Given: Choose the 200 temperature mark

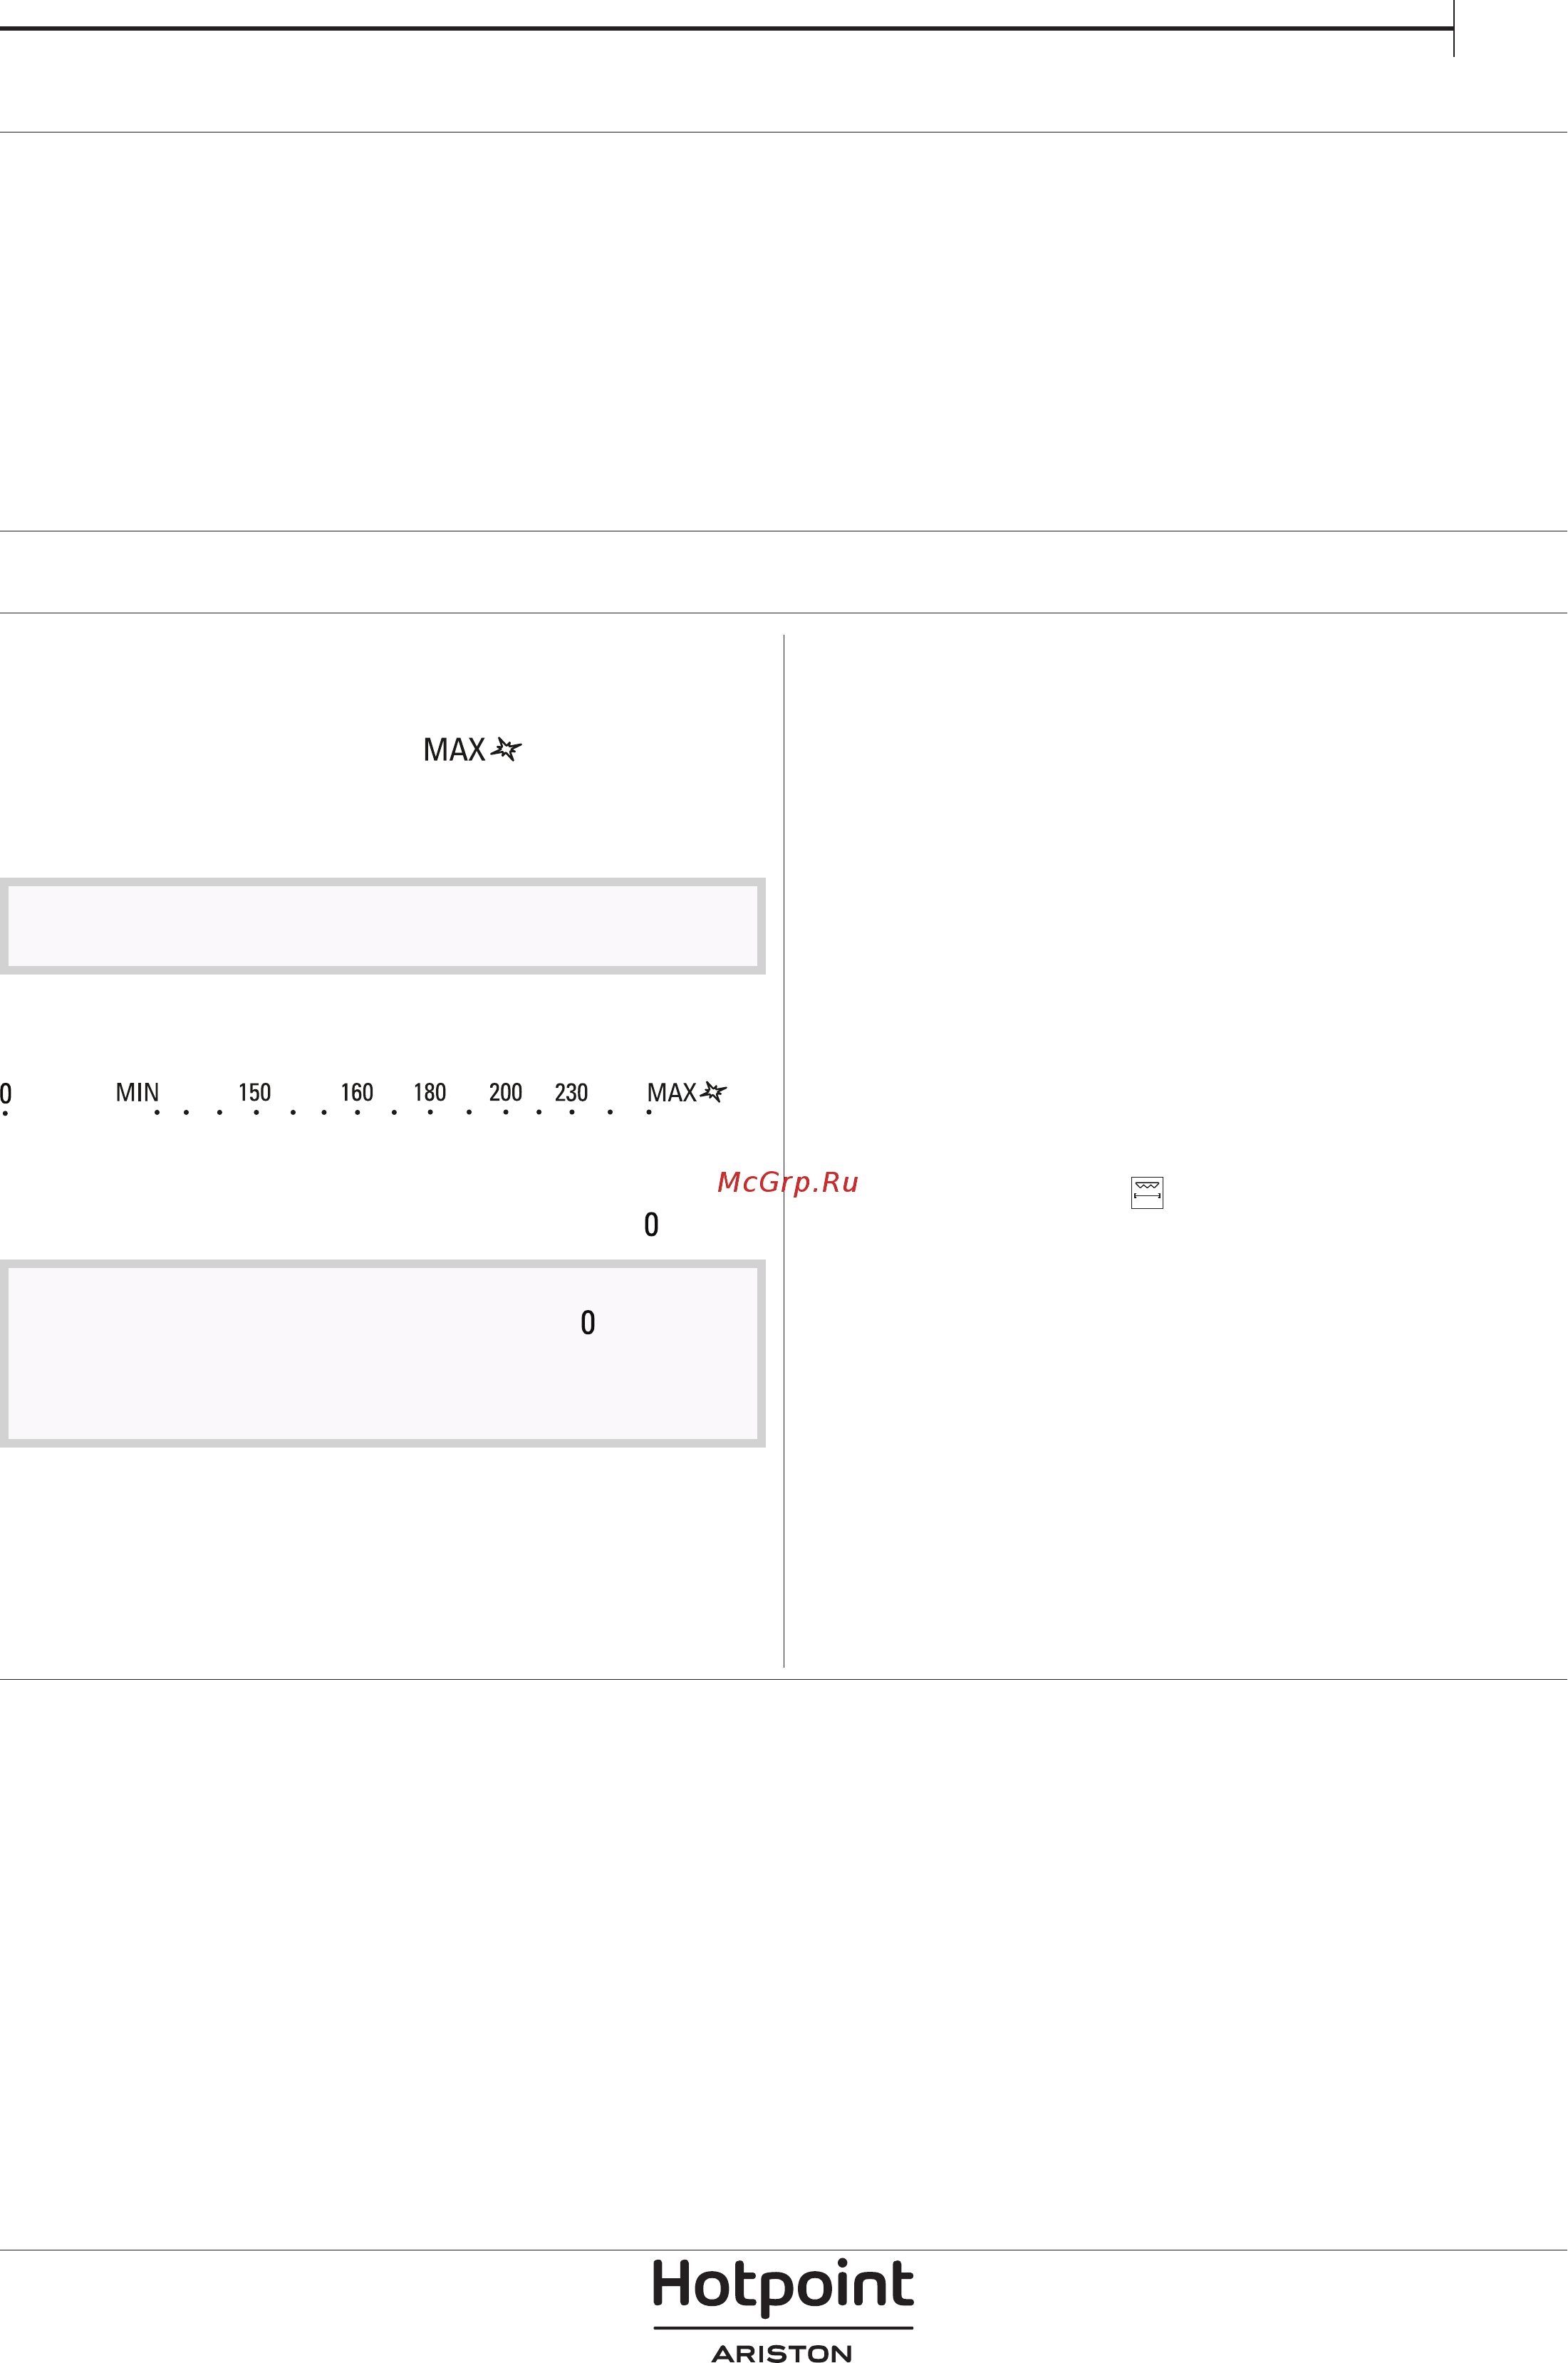Looking at the screenshot, I should 505,1092.
